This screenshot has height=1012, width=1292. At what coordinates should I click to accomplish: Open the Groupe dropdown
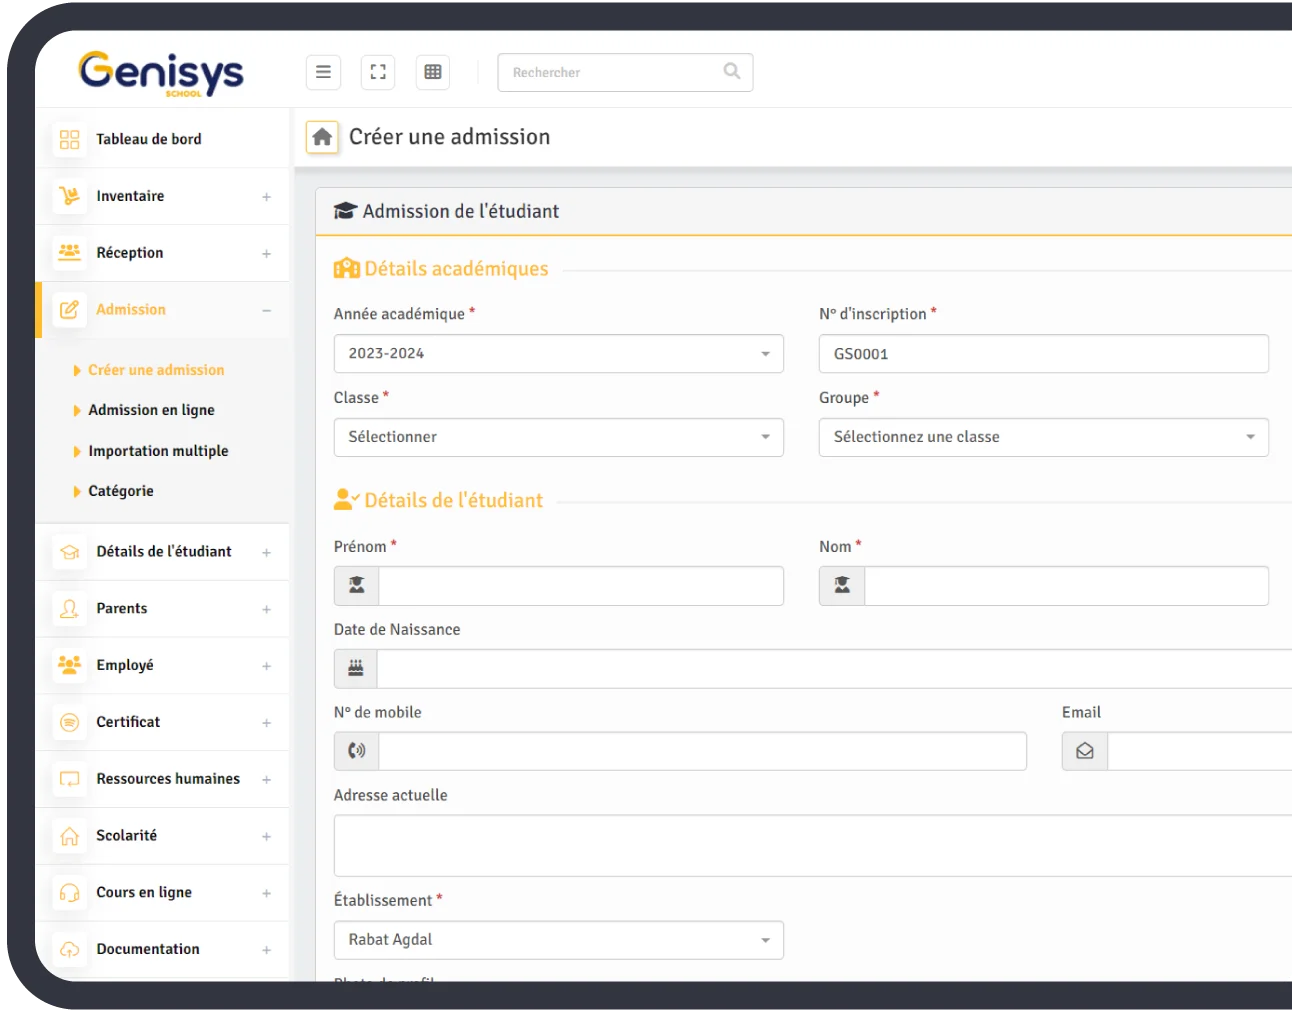(1043, 437)
